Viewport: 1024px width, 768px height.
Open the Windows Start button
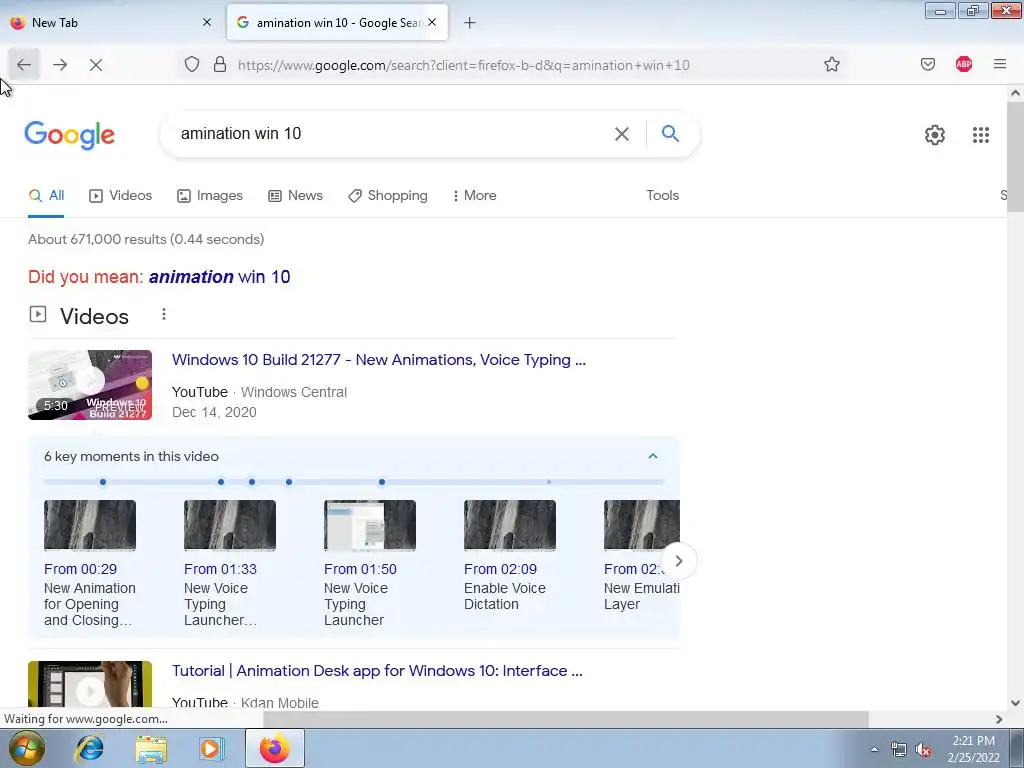point(26,748)
